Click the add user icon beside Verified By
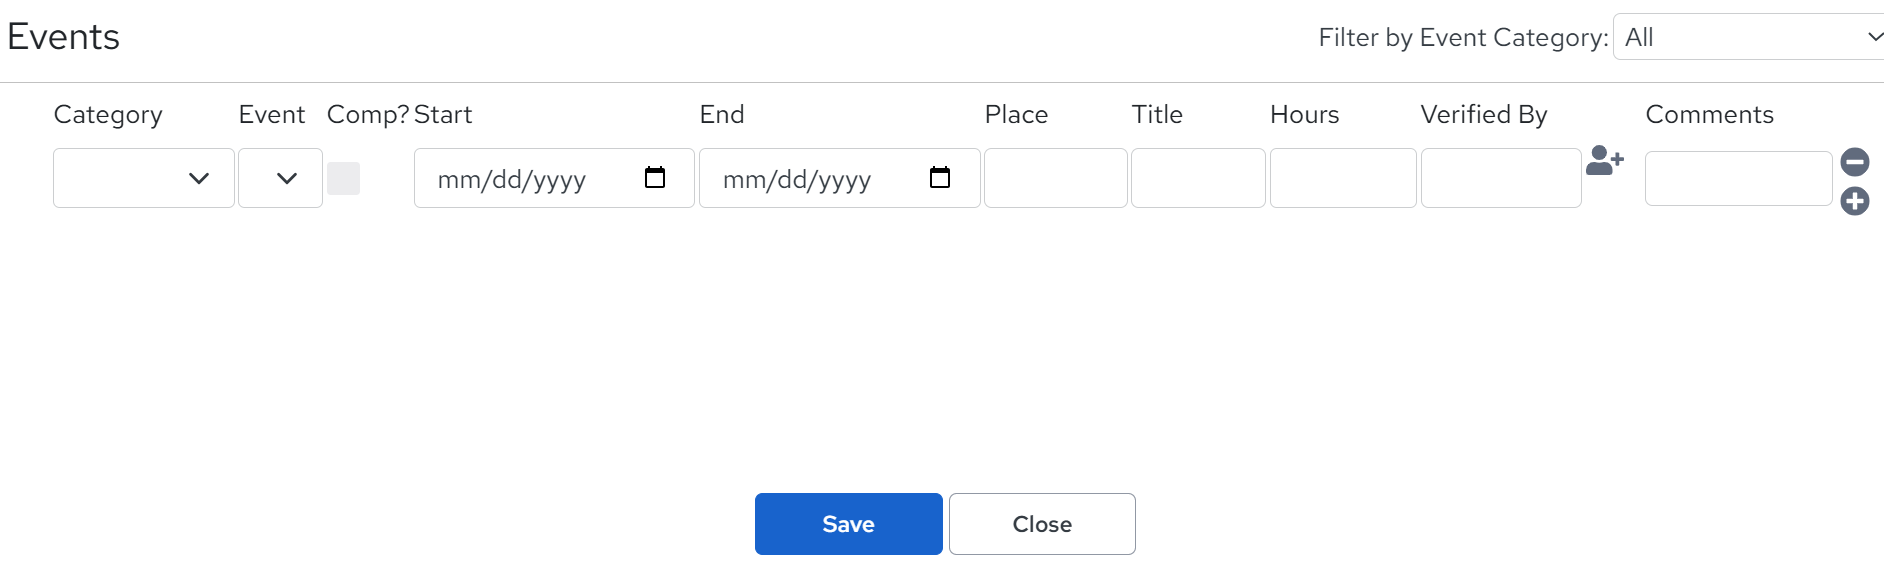This screenshot has height=572, width=1884. (x=1604, y=161)
